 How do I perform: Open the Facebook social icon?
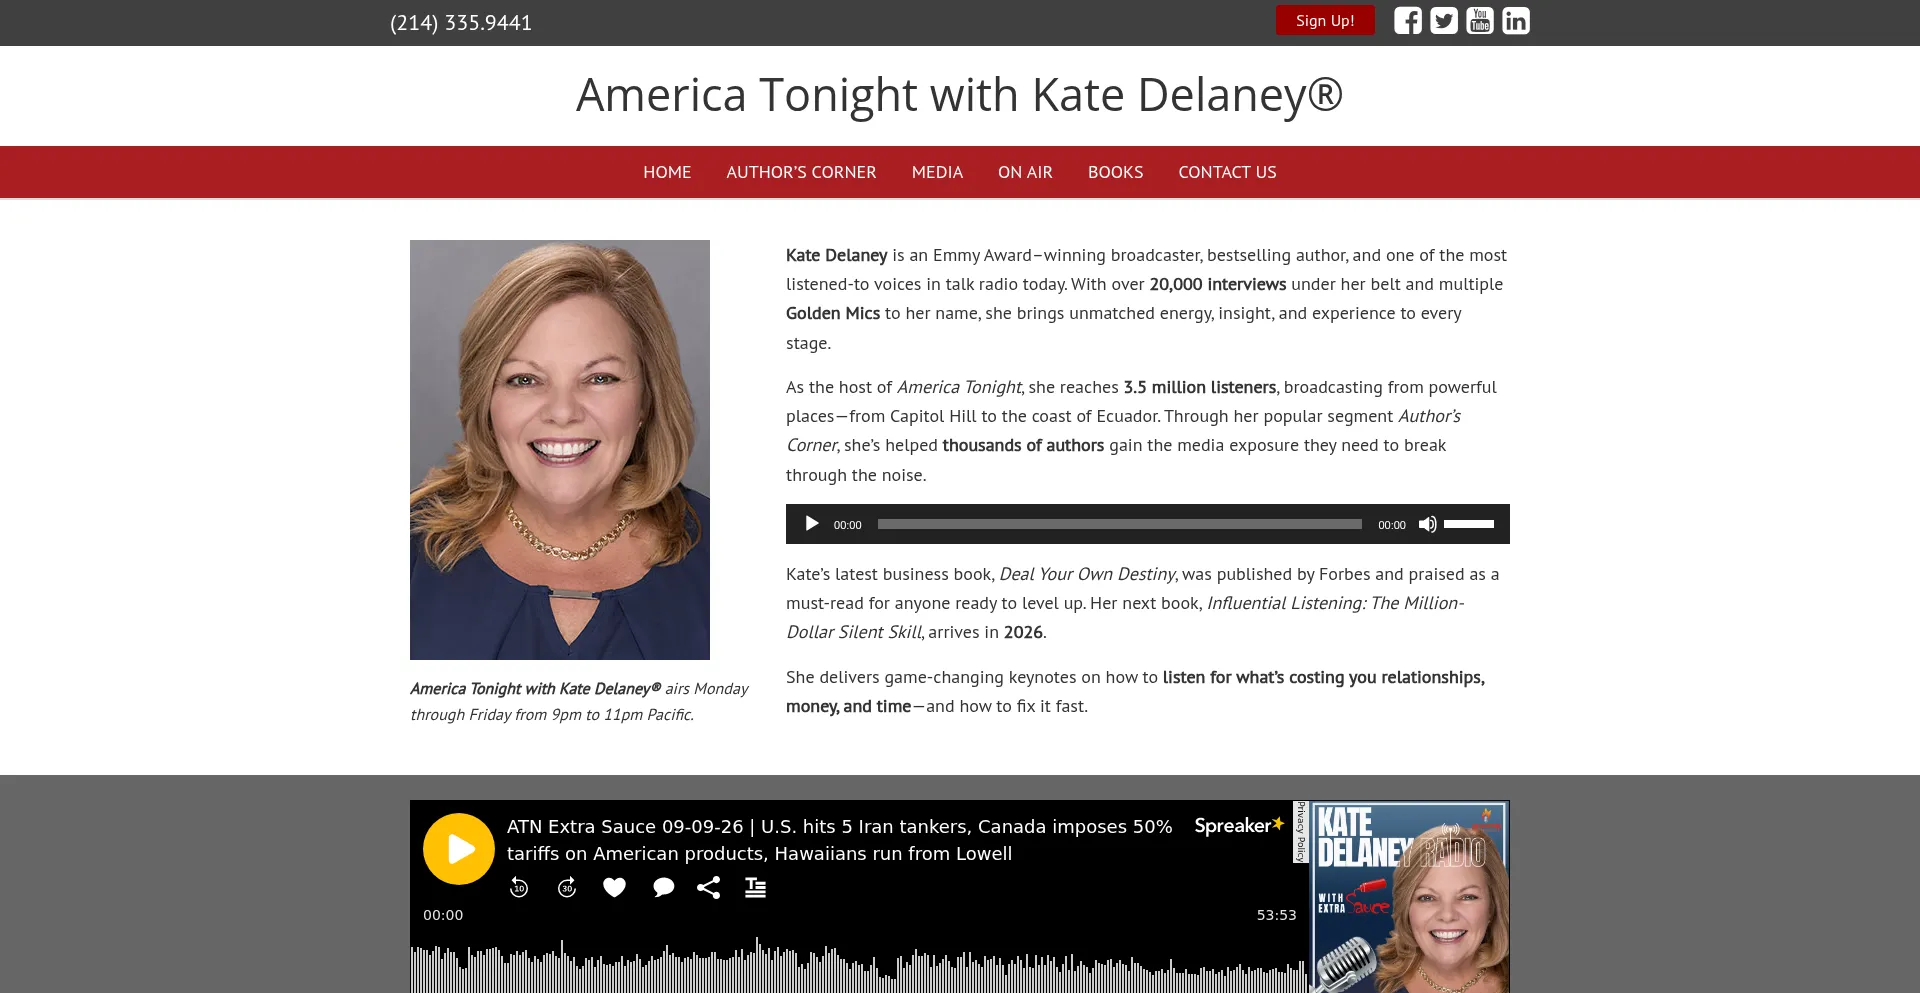[1407, 21]
